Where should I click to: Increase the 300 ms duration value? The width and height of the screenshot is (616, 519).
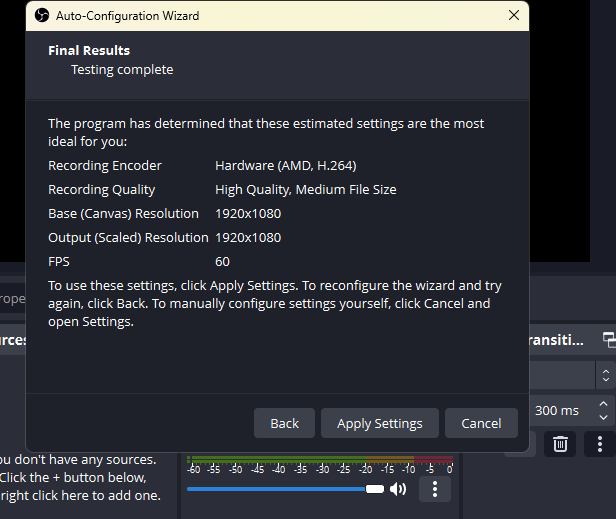click(603, 404)
